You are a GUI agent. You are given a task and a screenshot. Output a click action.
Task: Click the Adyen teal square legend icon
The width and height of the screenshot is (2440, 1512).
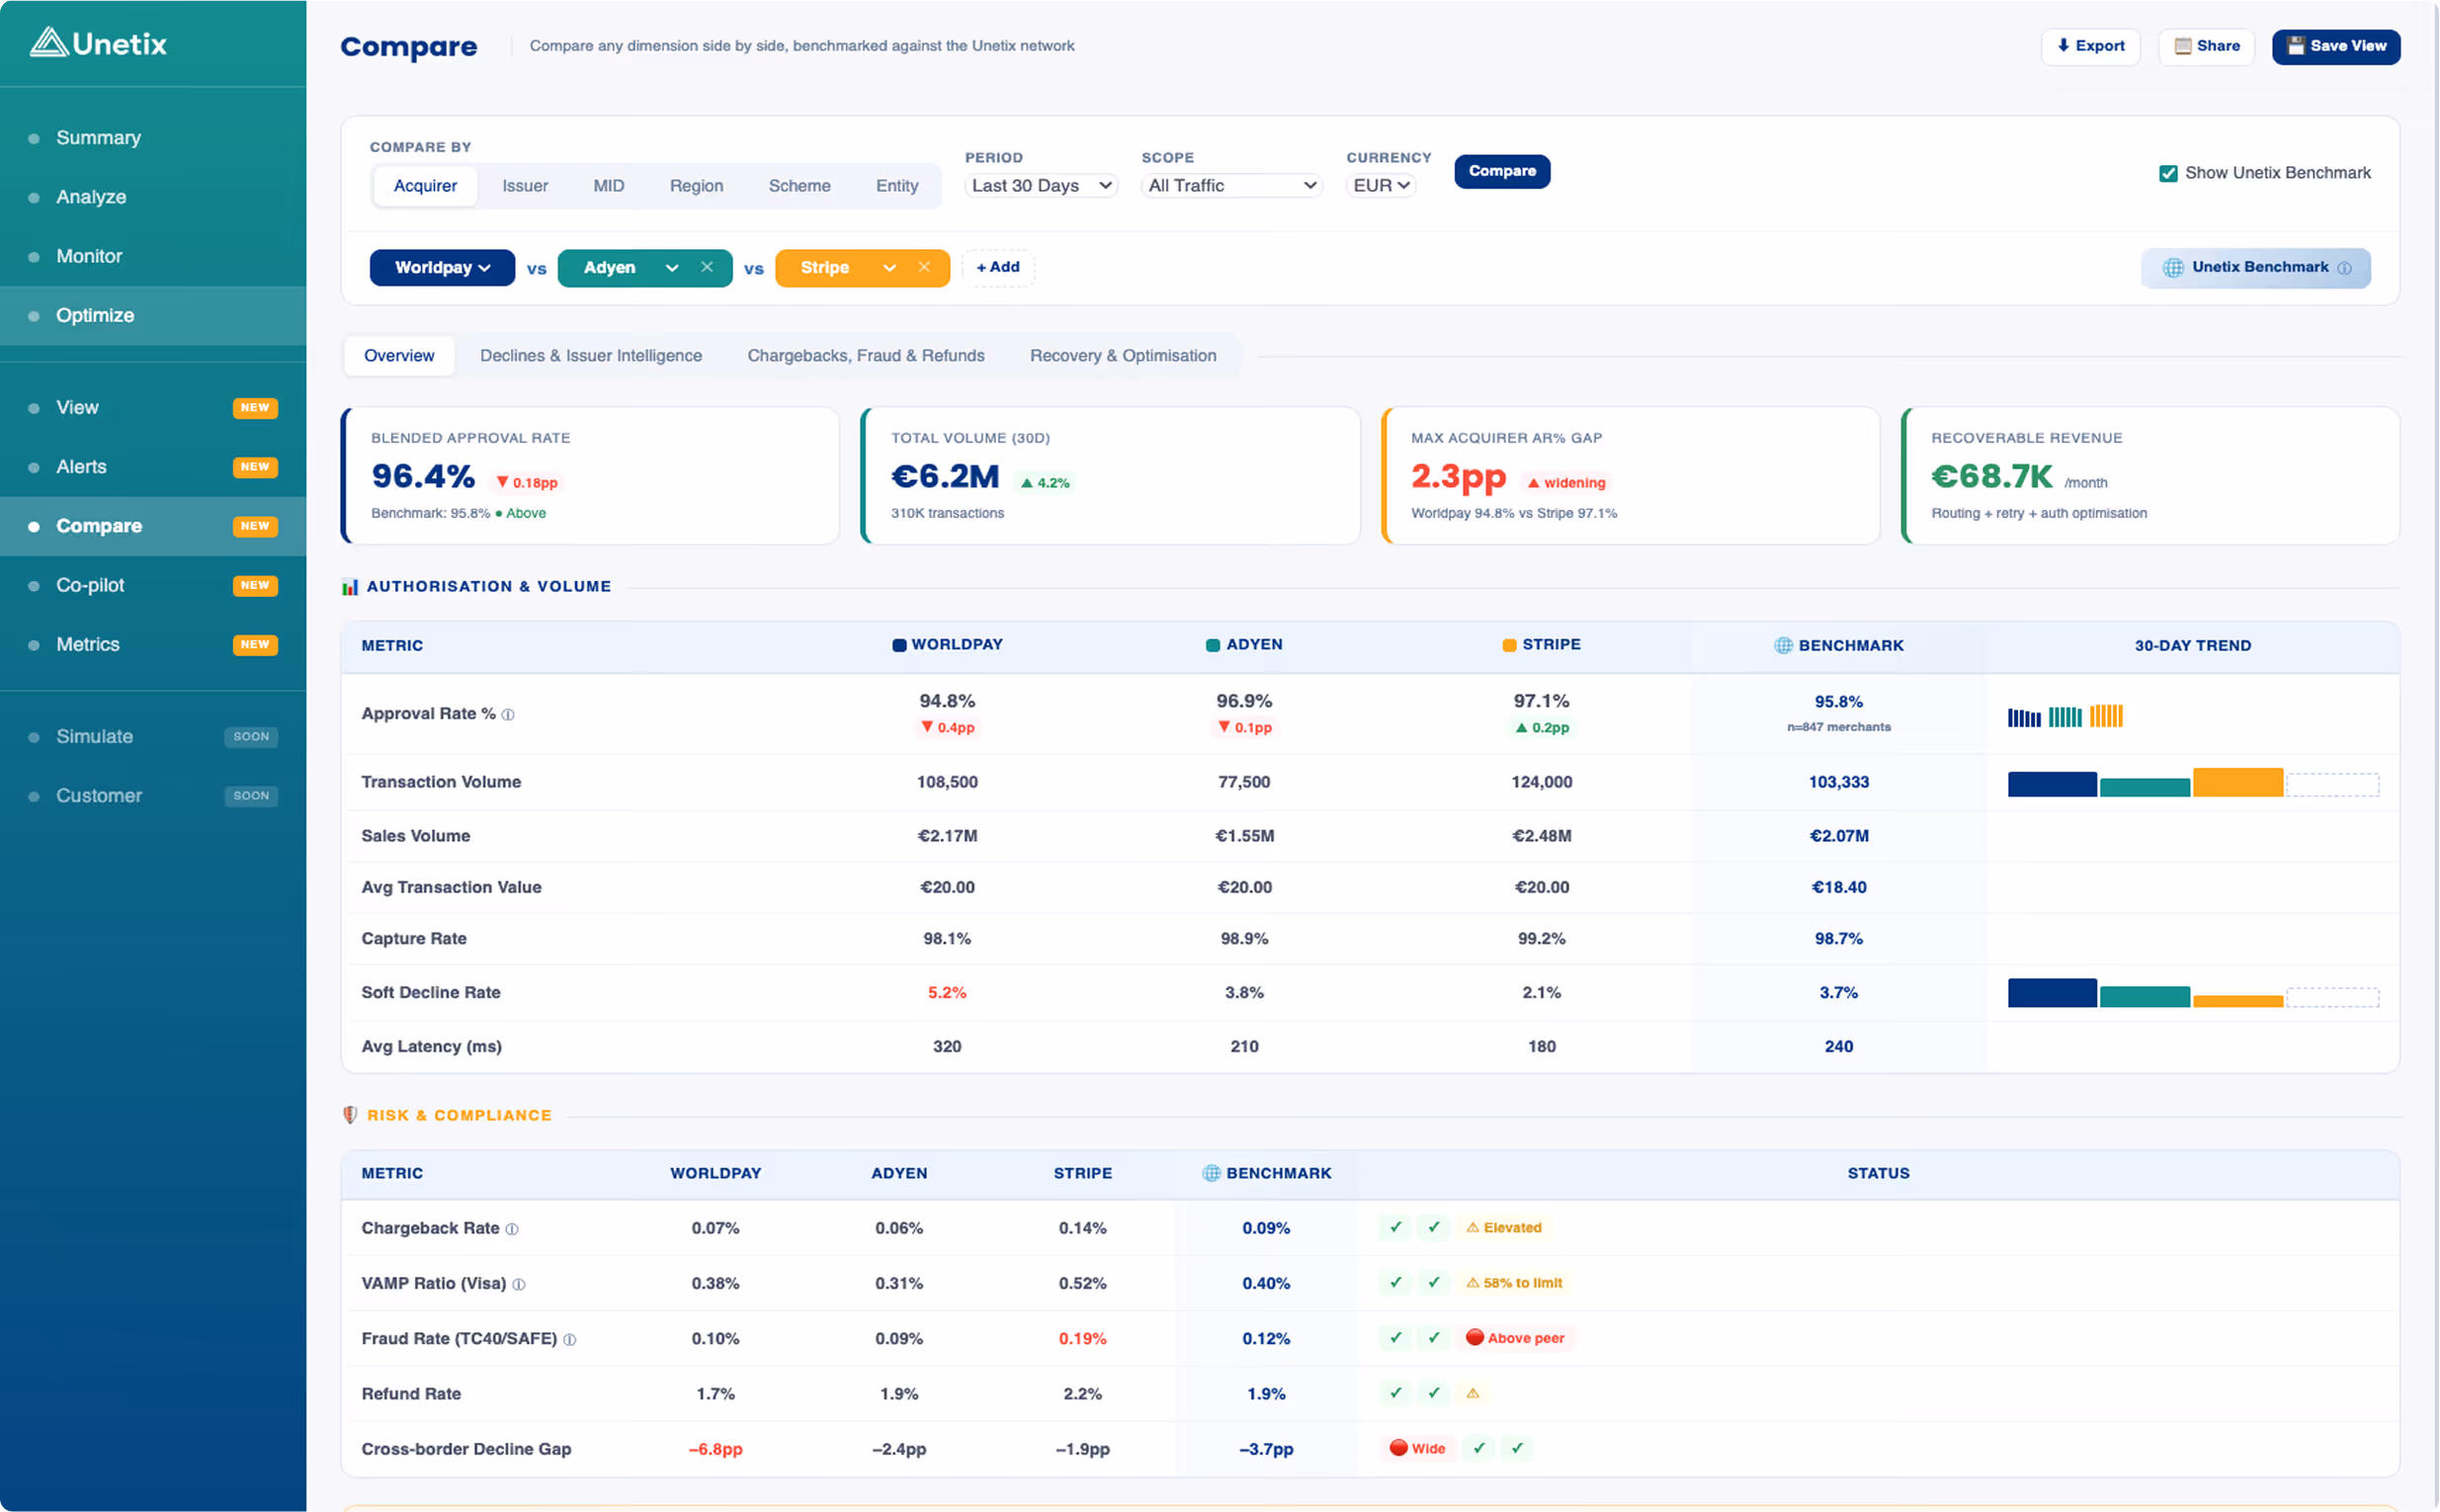(1213, 645)
